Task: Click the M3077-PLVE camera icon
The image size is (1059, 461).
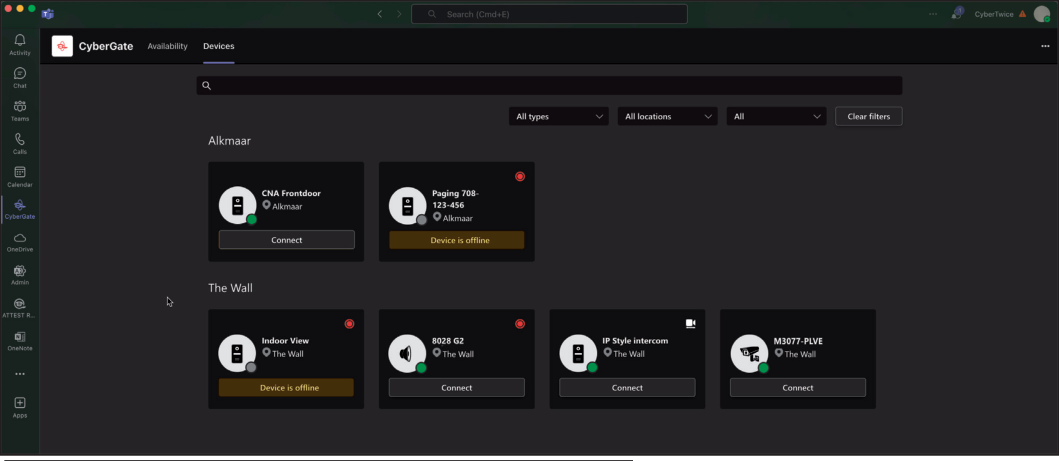Action: (749, 353)
